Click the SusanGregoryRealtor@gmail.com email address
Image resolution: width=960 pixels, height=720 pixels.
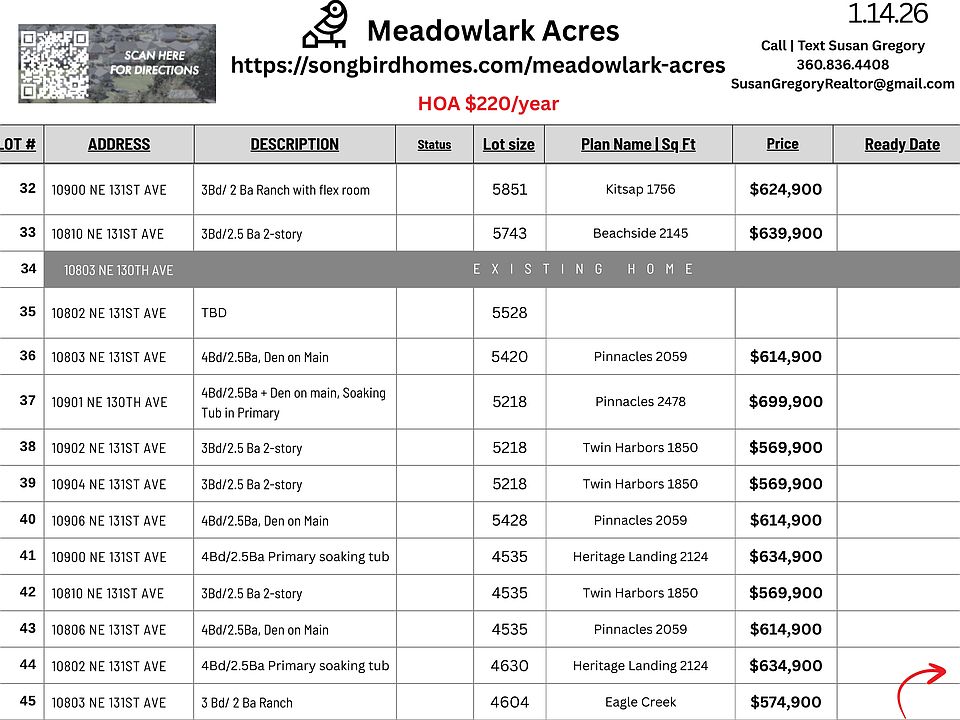[x=842, y=84]
